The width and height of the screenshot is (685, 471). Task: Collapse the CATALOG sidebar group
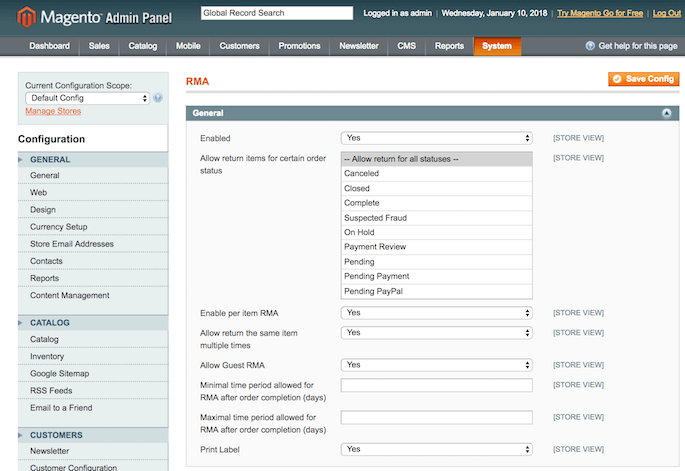tap(50, 323)
